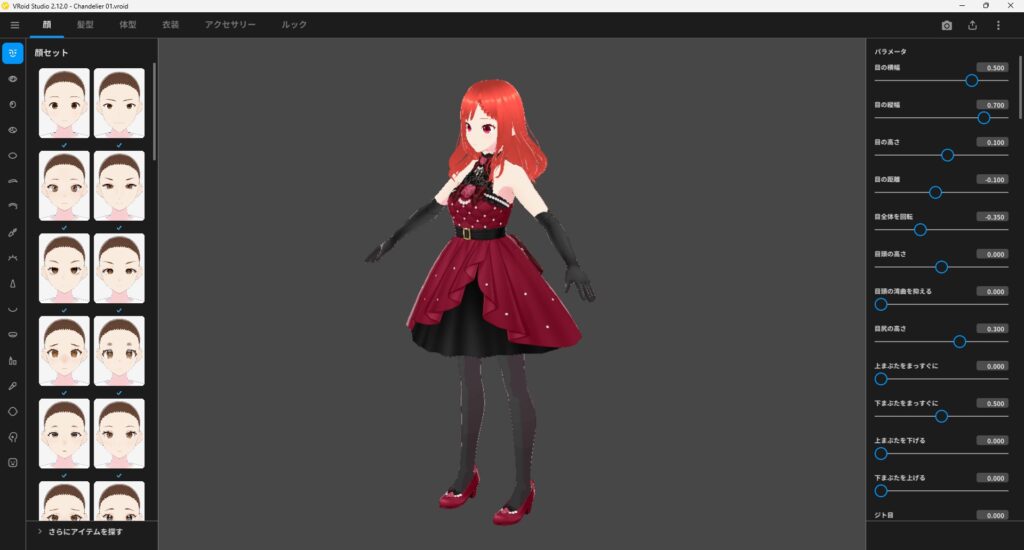
Task: Select the mouth curve category icon
Action: point(12,309)
